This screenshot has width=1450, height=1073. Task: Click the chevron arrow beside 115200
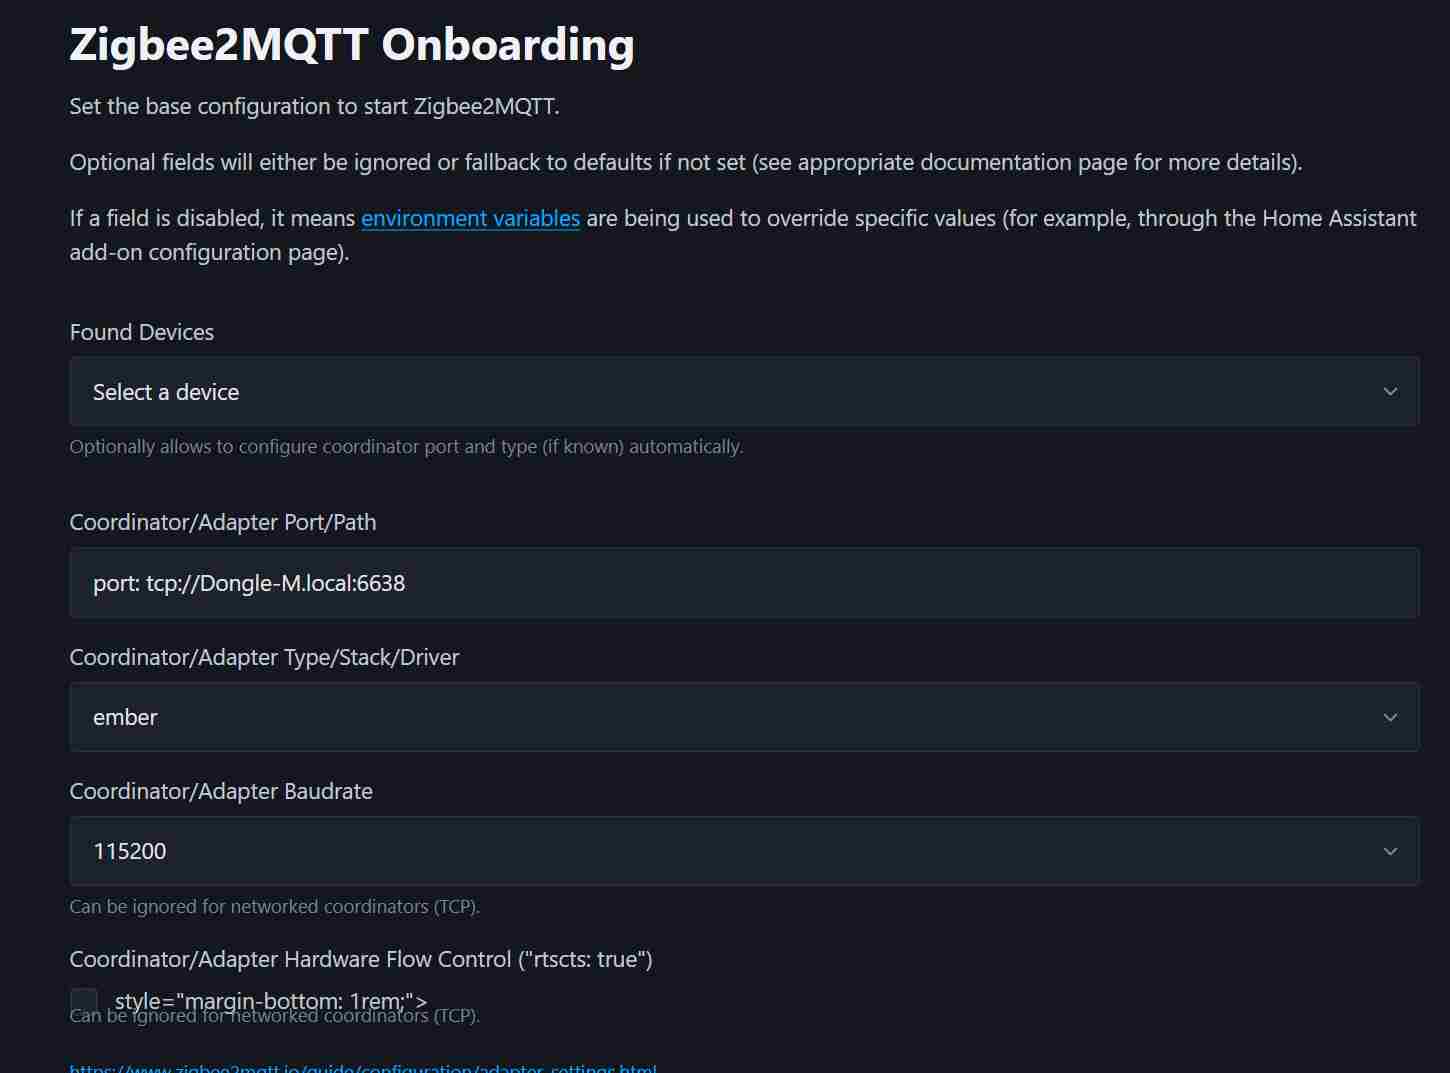click(x=1390, y=851)
